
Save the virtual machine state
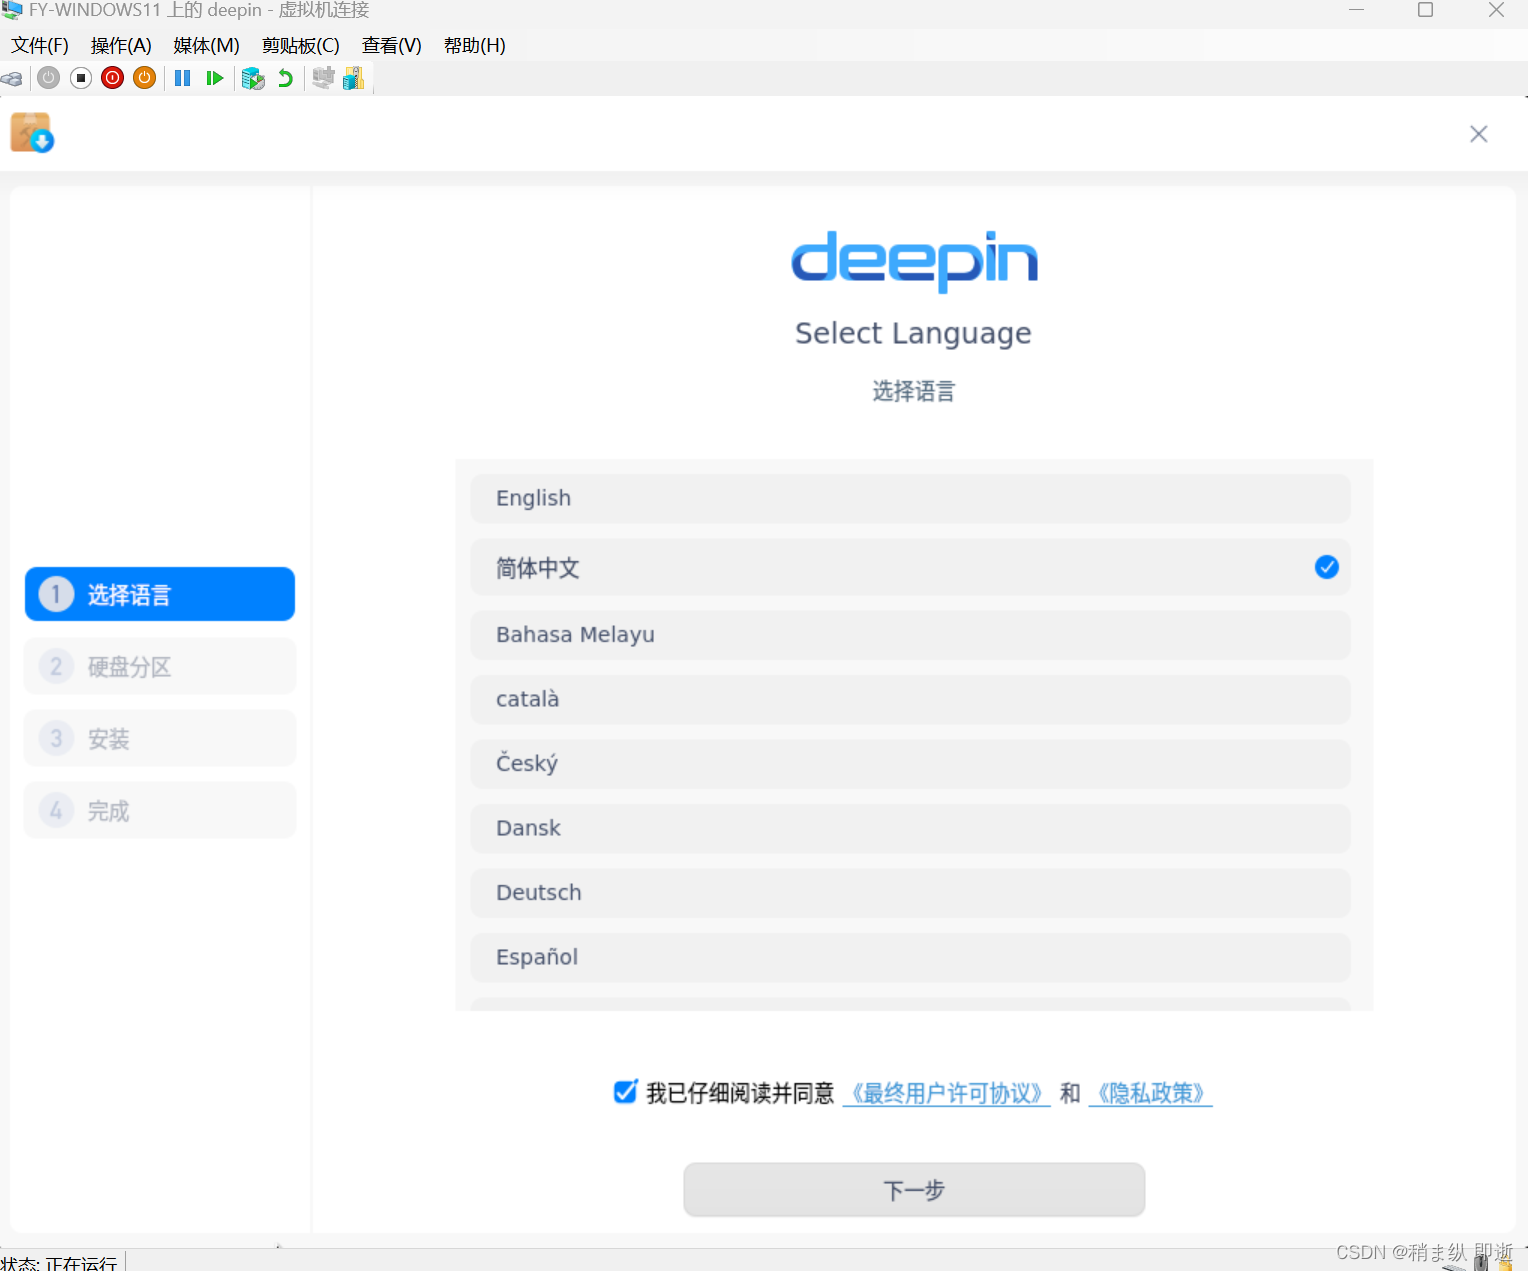click(x=144, y=78)
